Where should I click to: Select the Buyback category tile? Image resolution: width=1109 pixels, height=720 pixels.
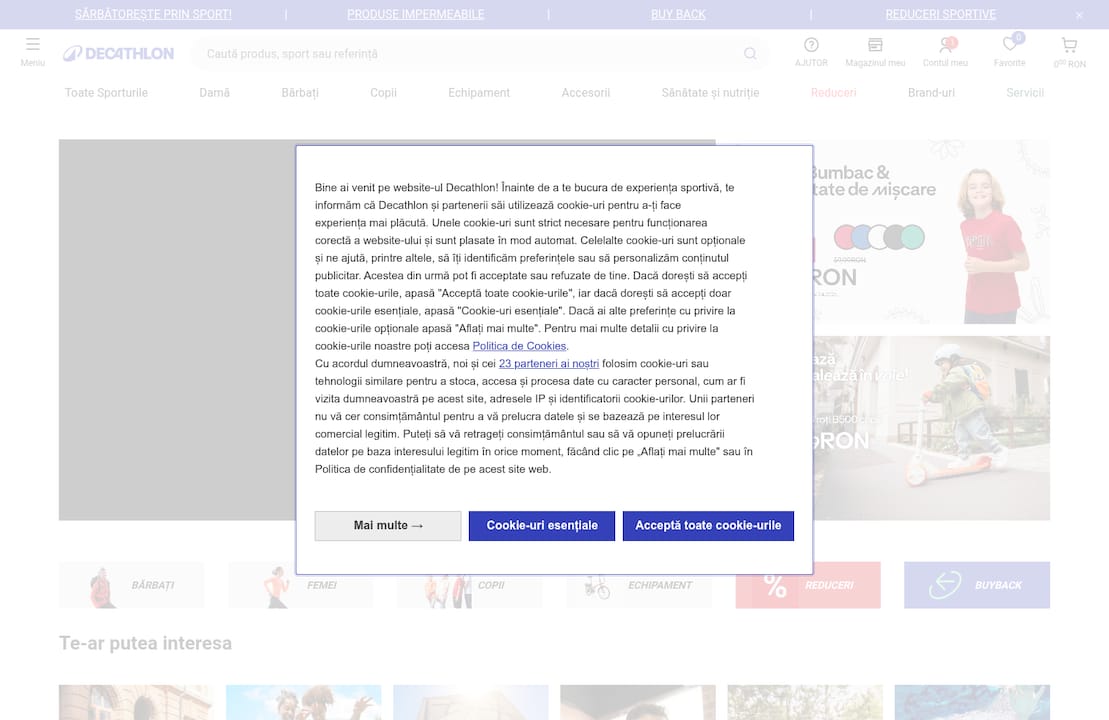[977, 585]
